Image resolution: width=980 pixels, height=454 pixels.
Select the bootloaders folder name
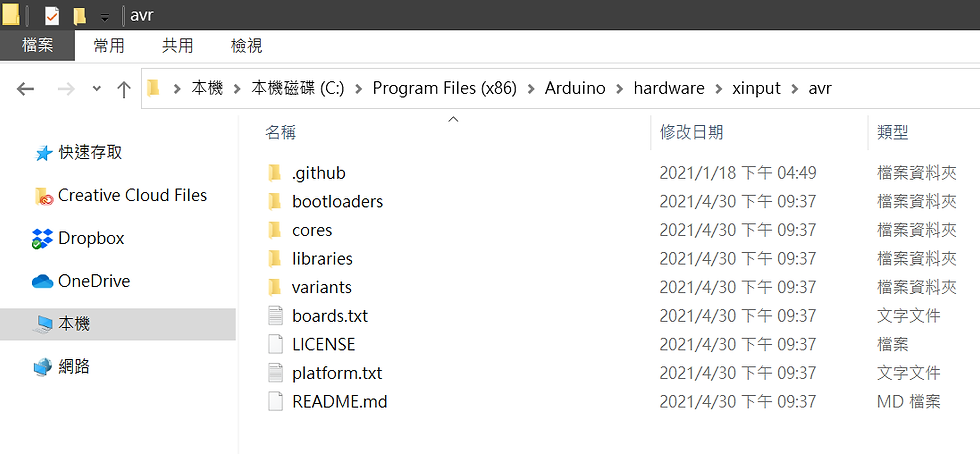point(338,201)
